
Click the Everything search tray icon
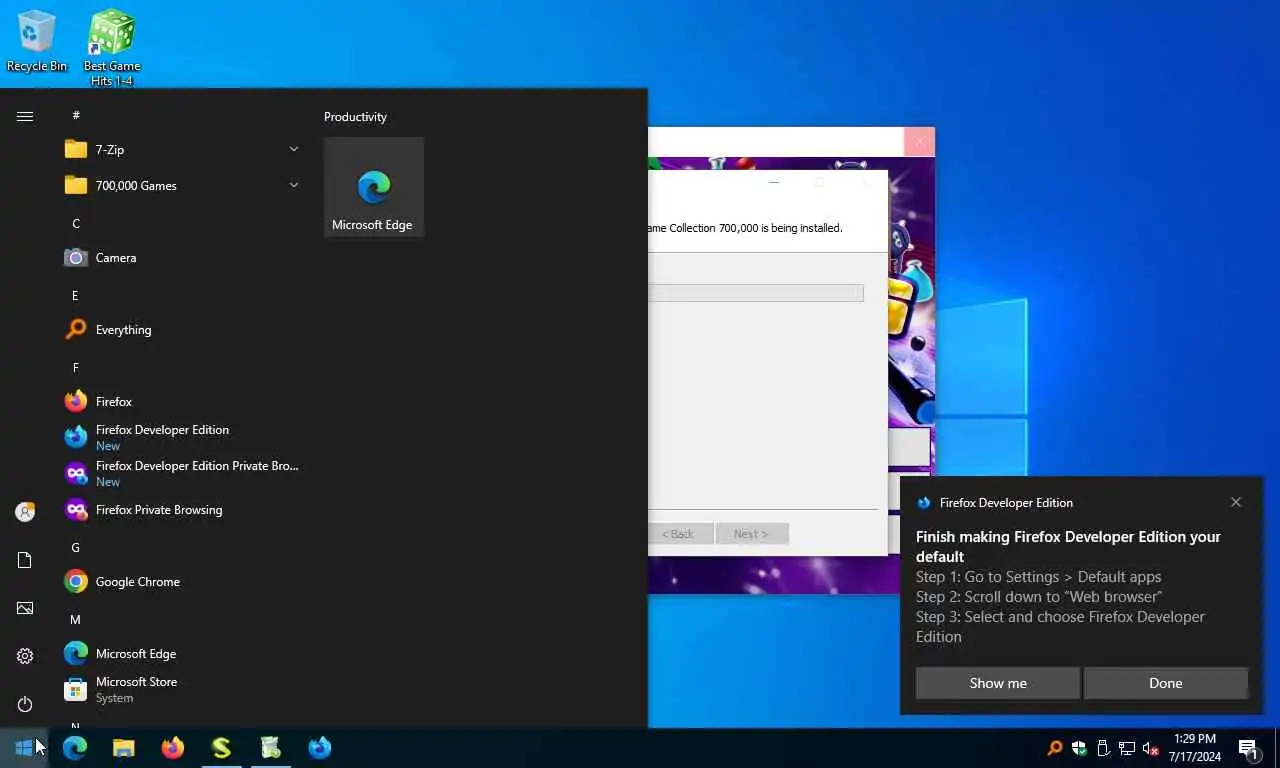pos(1055,748)
